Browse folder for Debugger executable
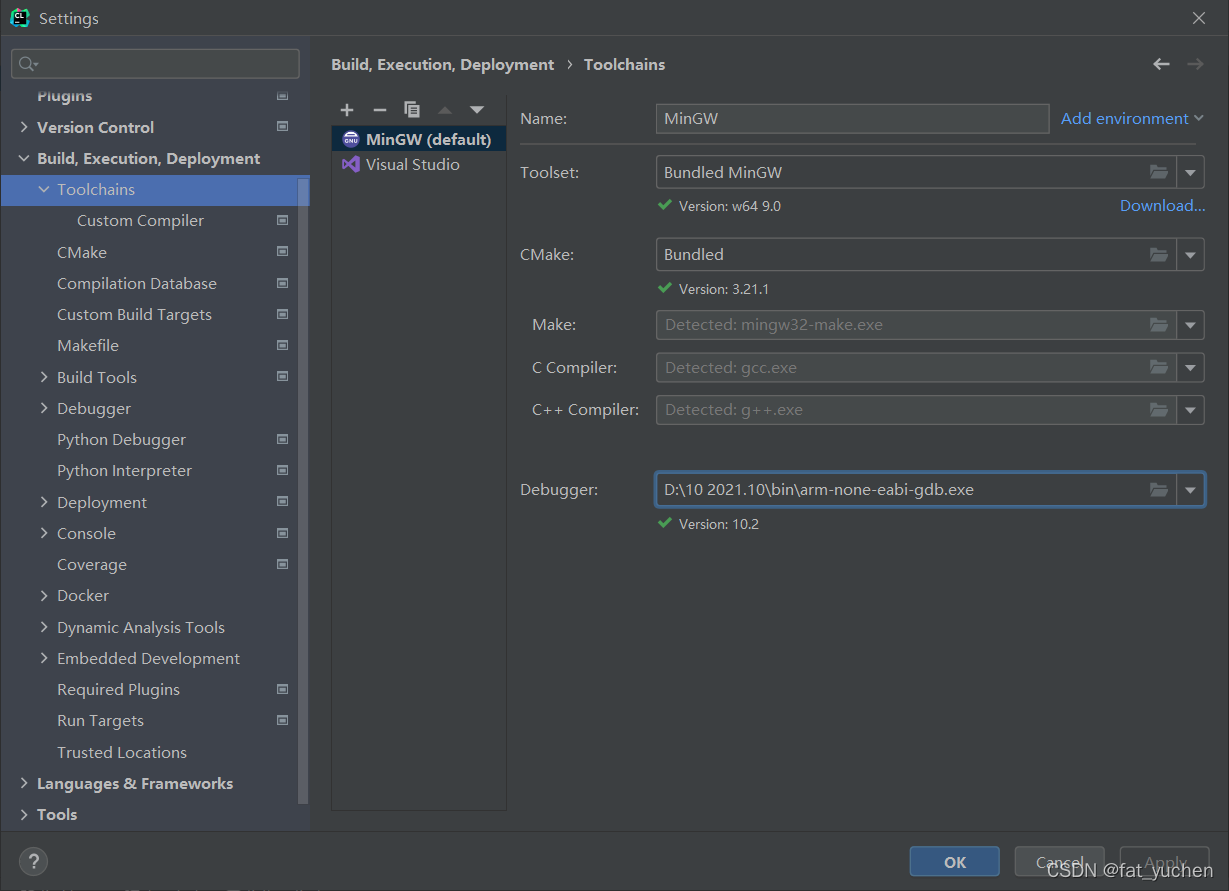The height and width of the screenshot is (891, 1229). [1159, 490]
